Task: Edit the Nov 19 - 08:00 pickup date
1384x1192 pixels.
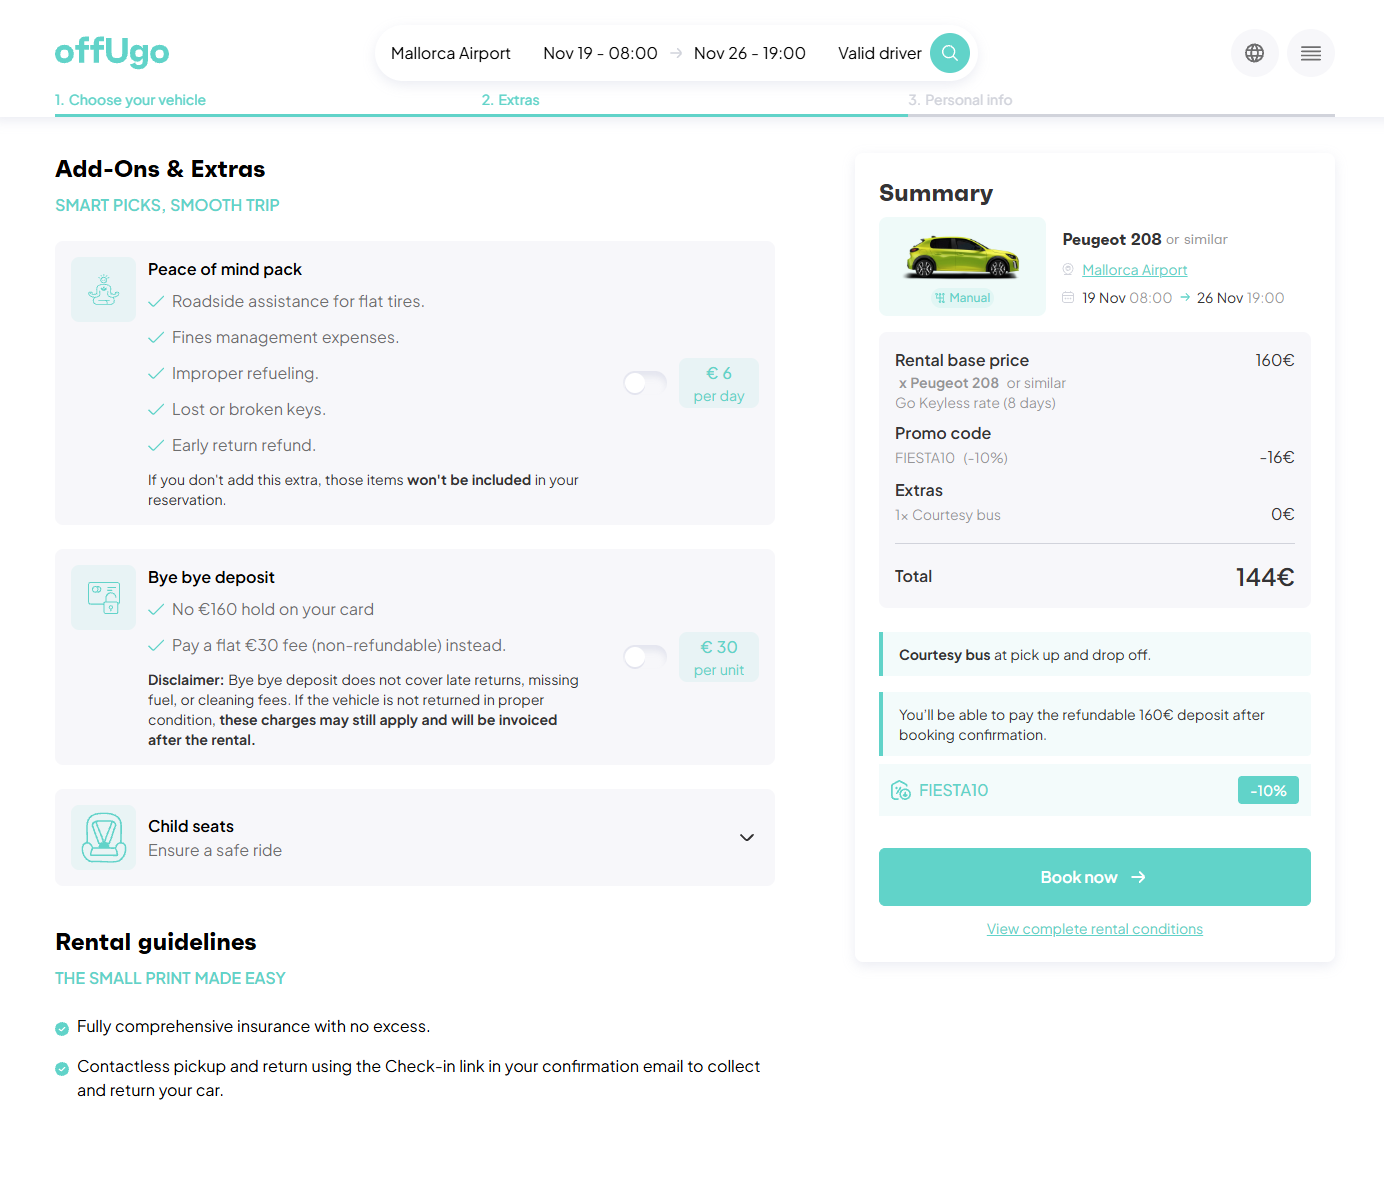Action: (x=600, y=53)
